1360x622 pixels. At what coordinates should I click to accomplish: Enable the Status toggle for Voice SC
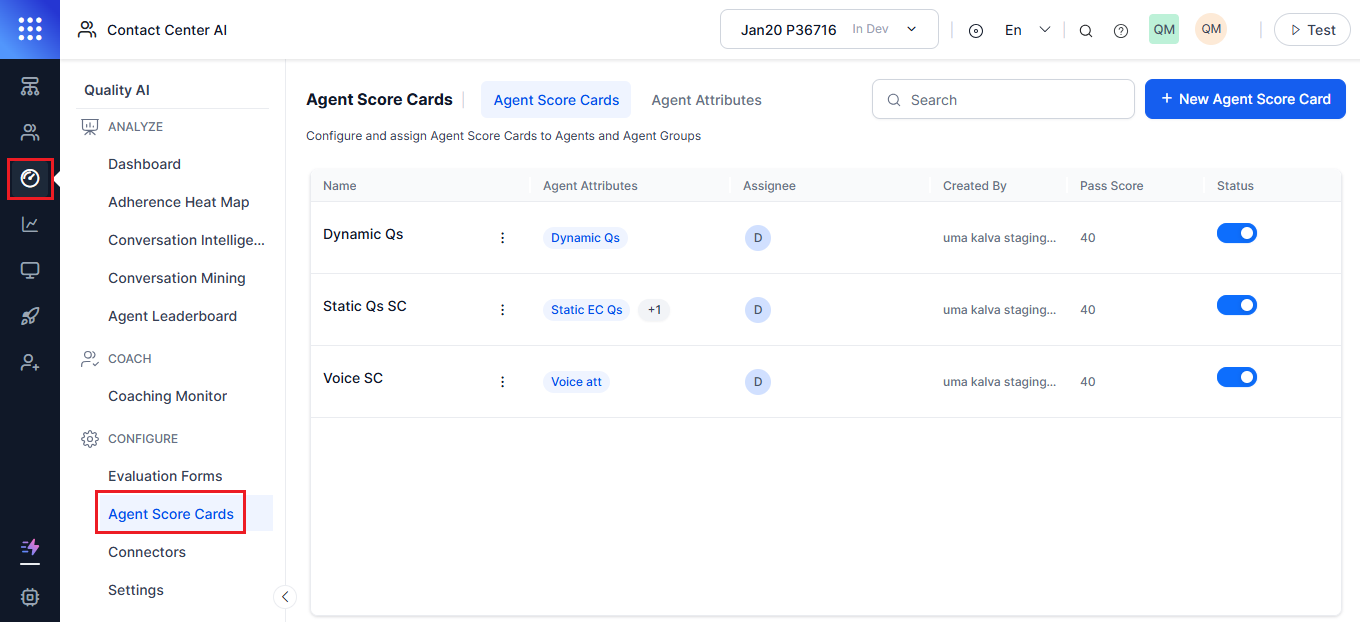(1237, 377)
